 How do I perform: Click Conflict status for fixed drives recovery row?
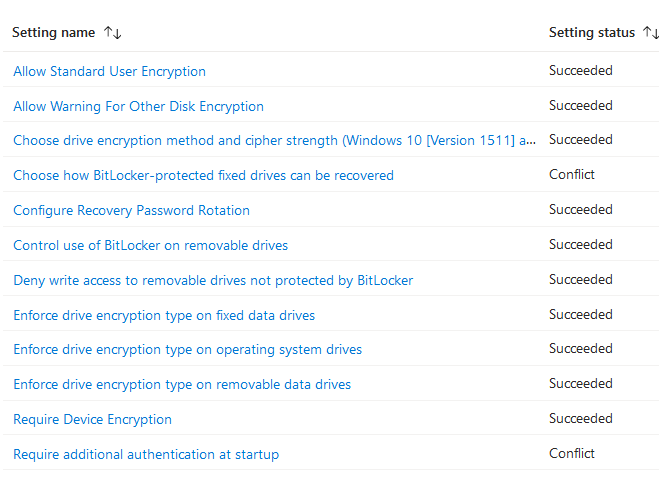(x=572, y=174)
